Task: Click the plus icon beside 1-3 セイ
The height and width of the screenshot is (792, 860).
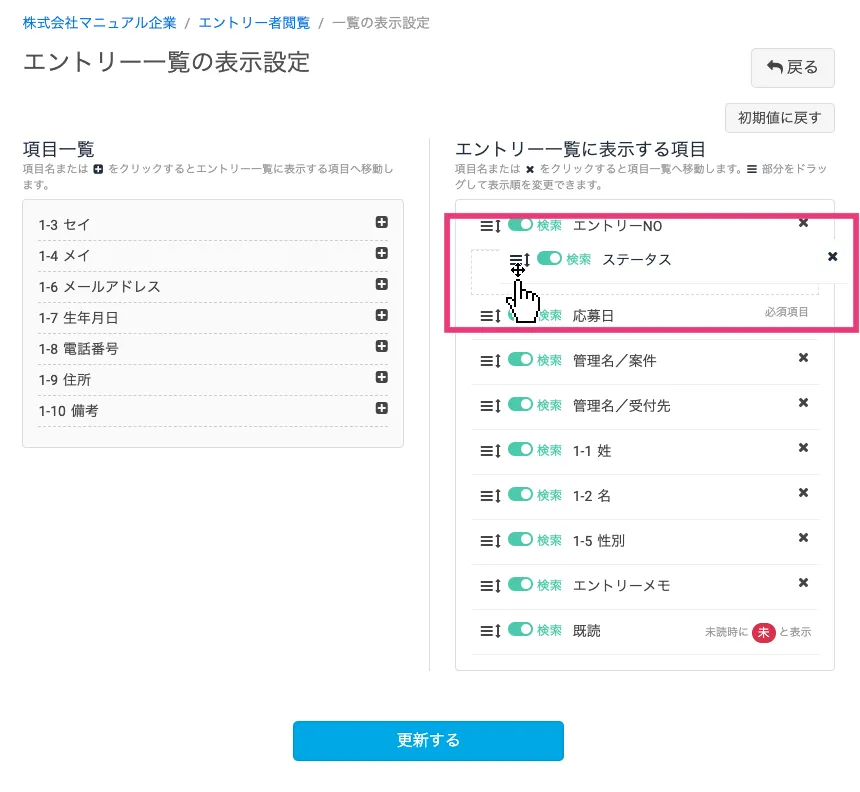Action: point(381,223)
